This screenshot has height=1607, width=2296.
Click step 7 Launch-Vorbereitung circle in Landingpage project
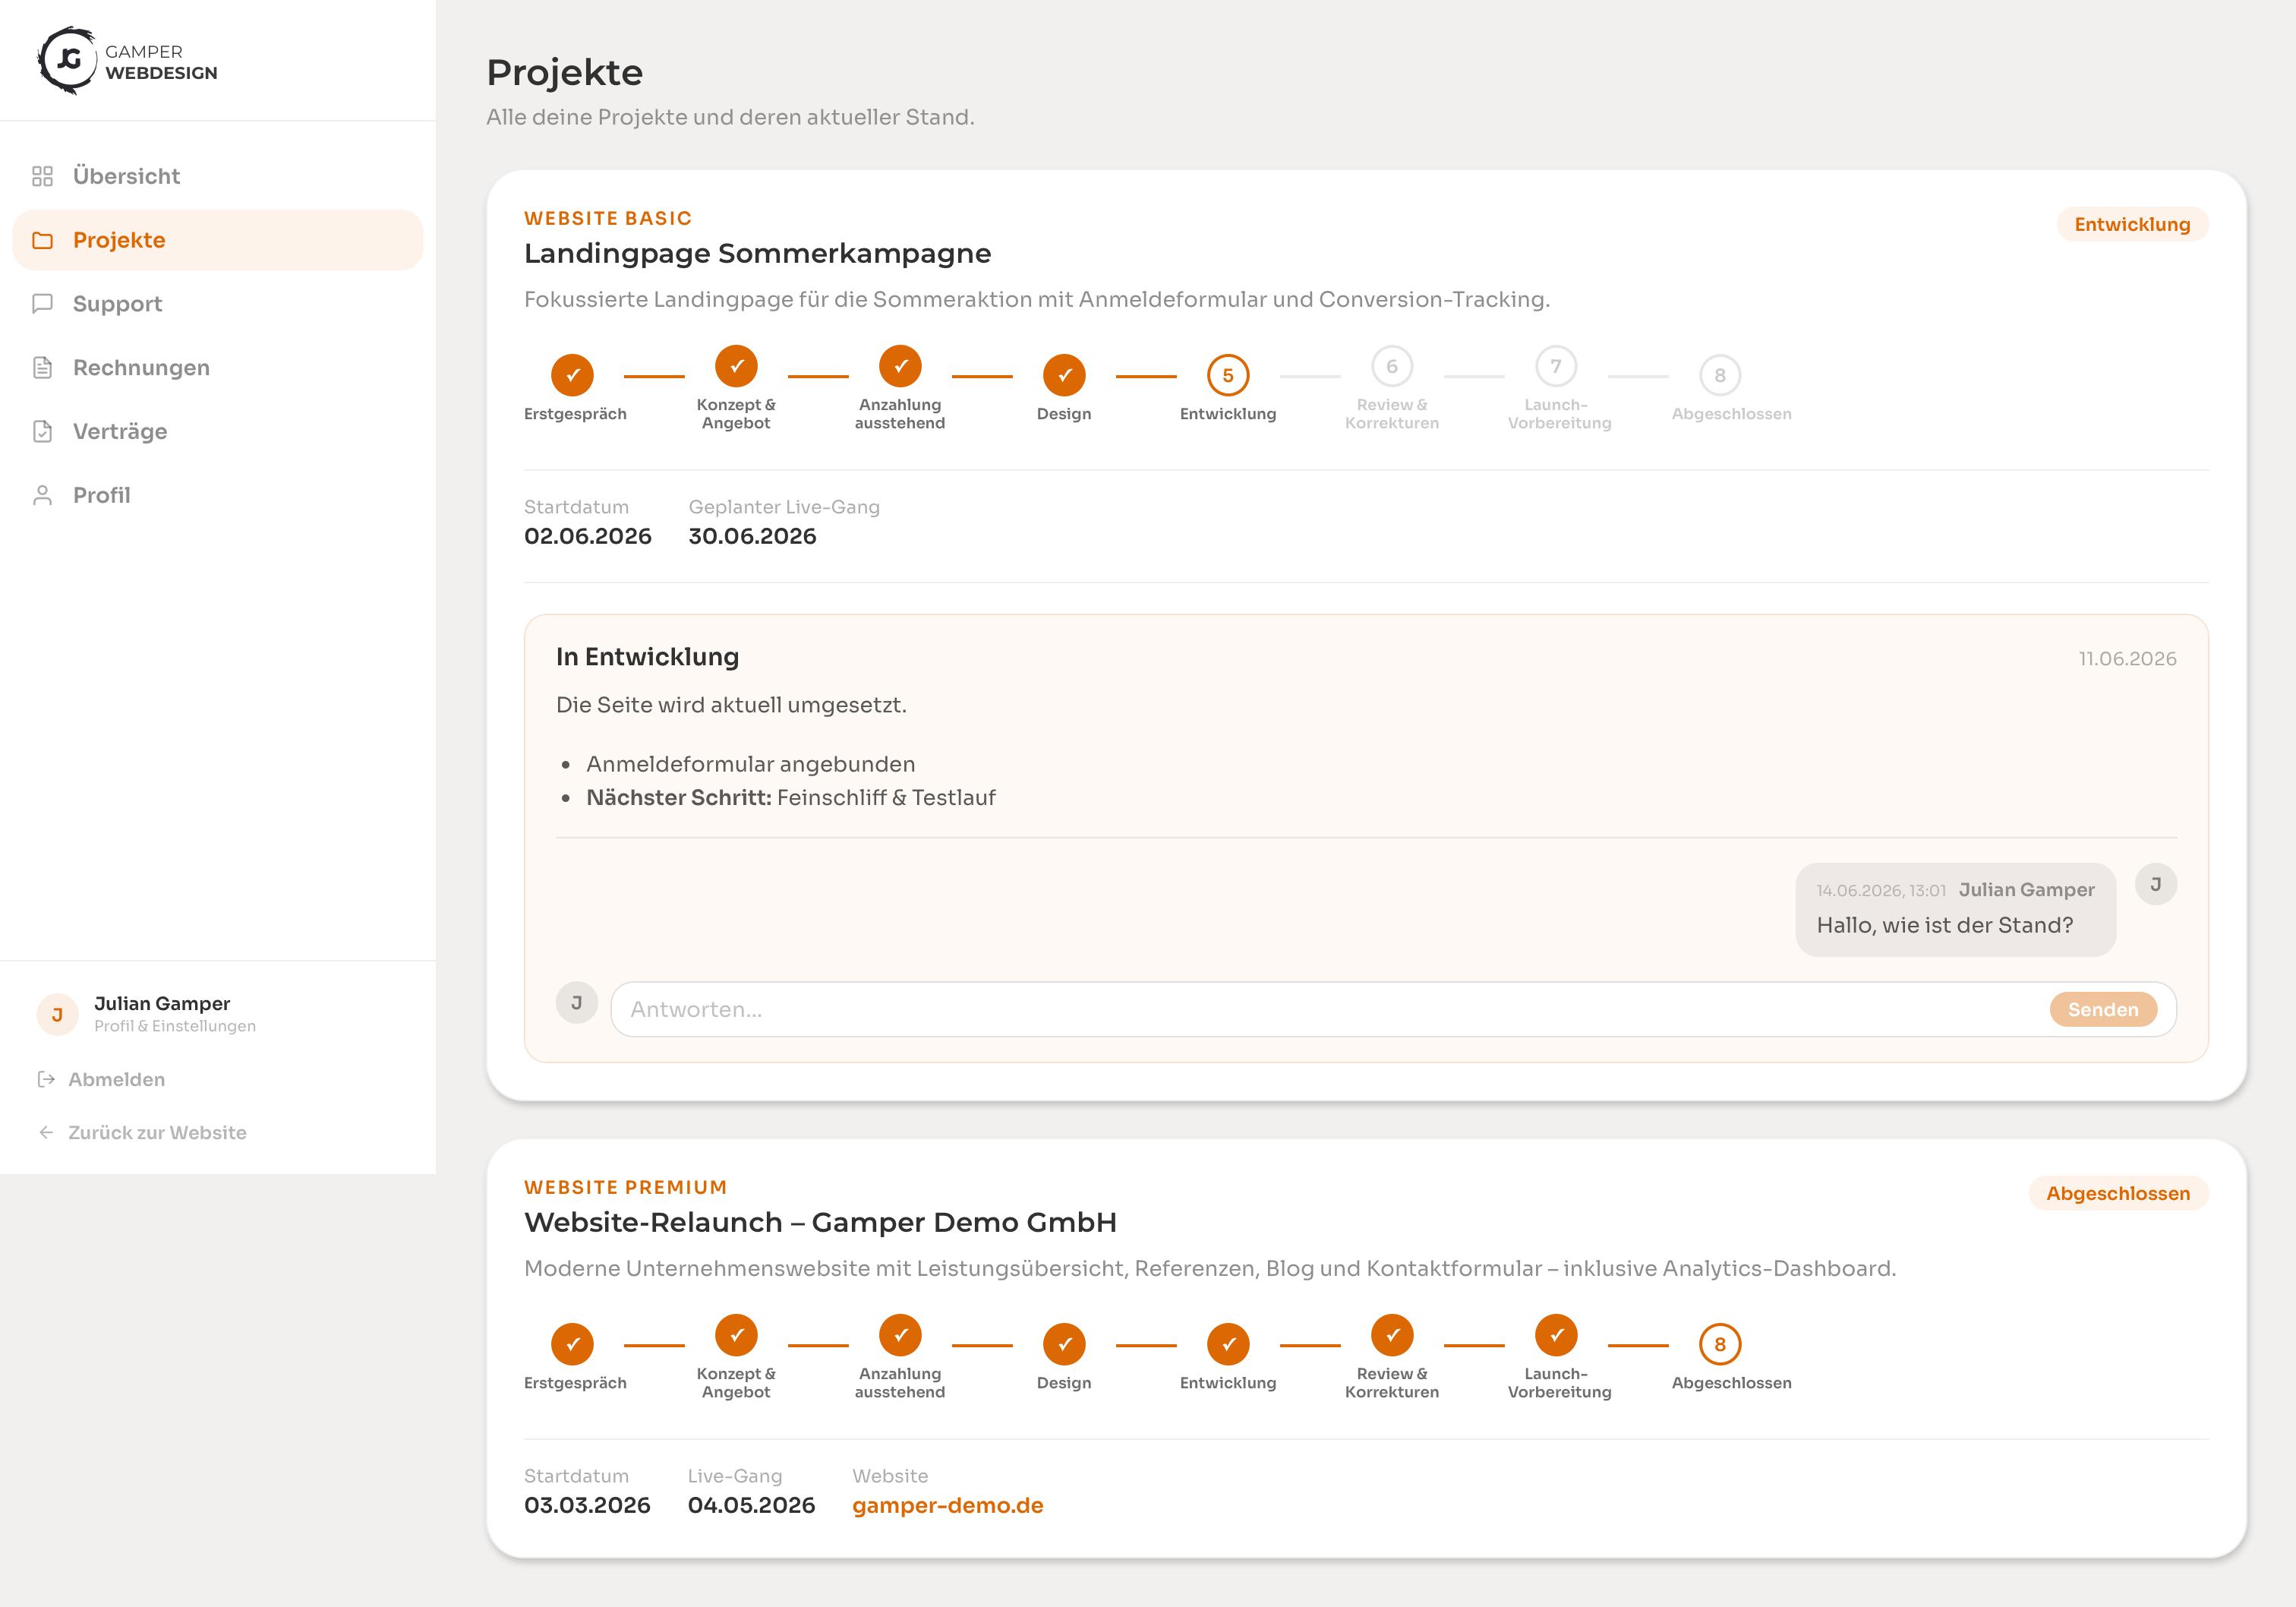point(1556,366)
